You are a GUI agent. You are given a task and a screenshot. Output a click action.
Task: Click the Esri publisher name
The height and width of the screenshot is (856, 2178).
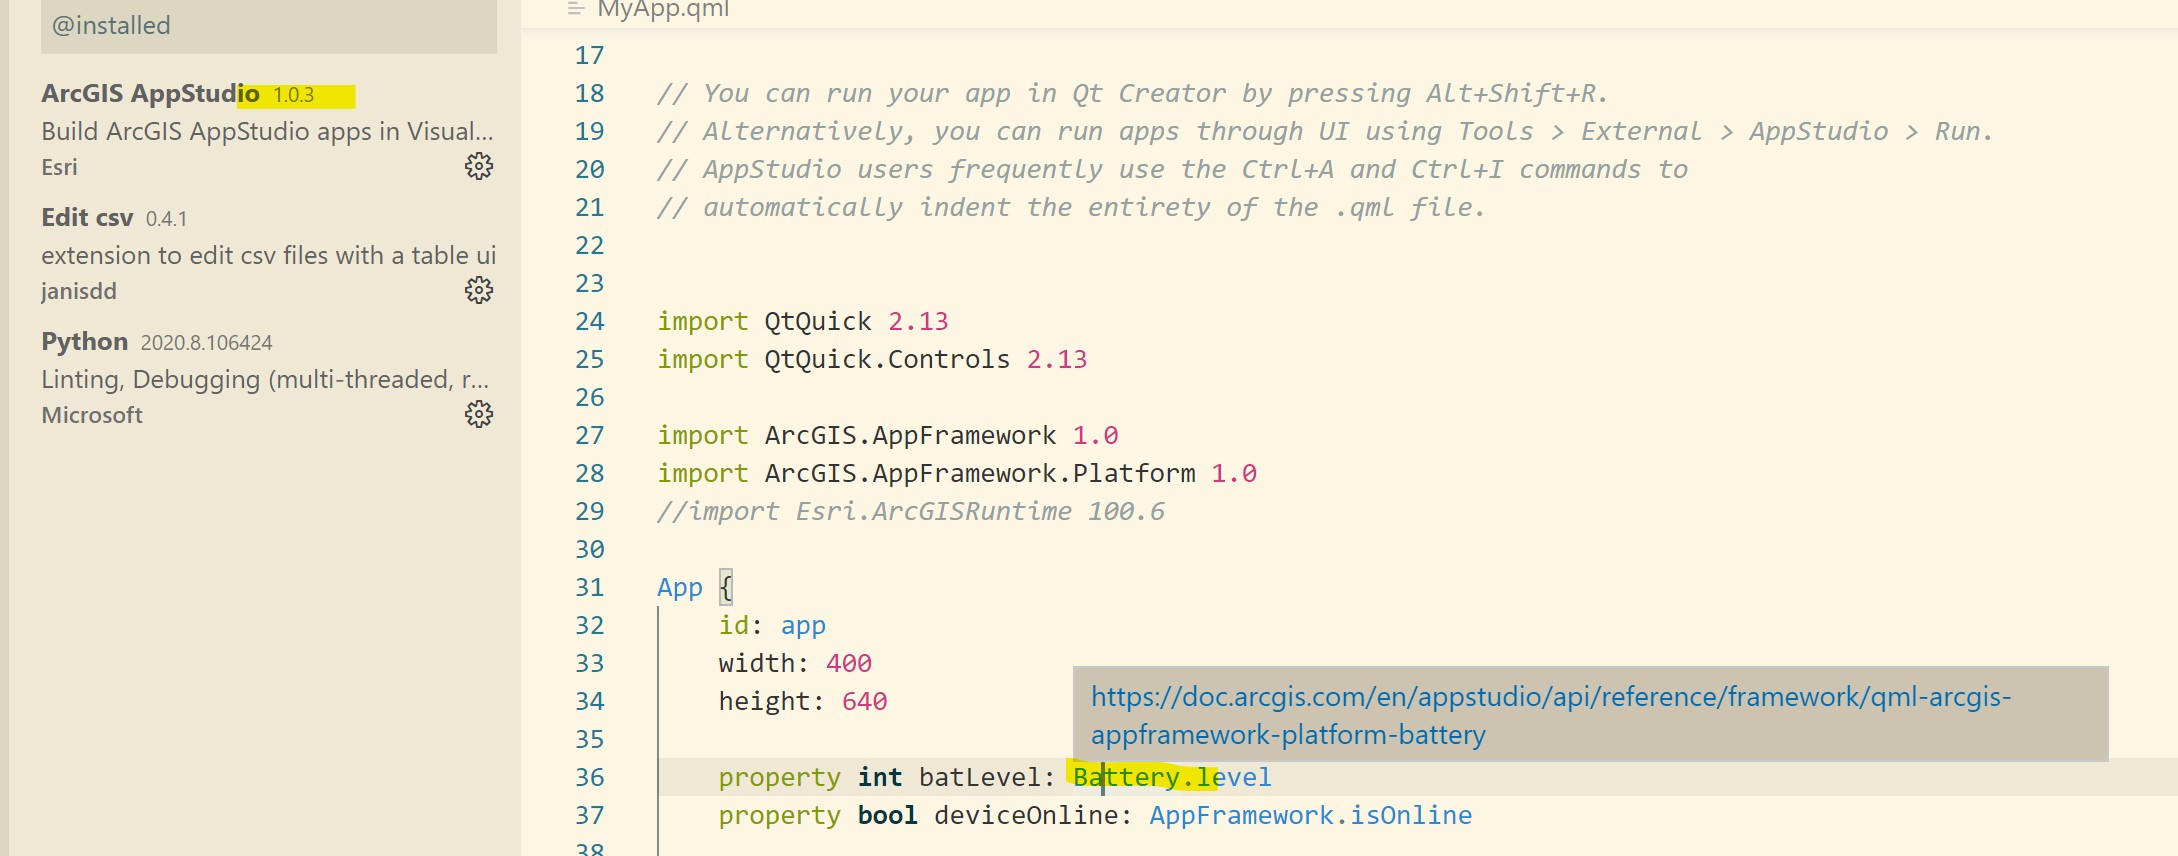(58, 166)
